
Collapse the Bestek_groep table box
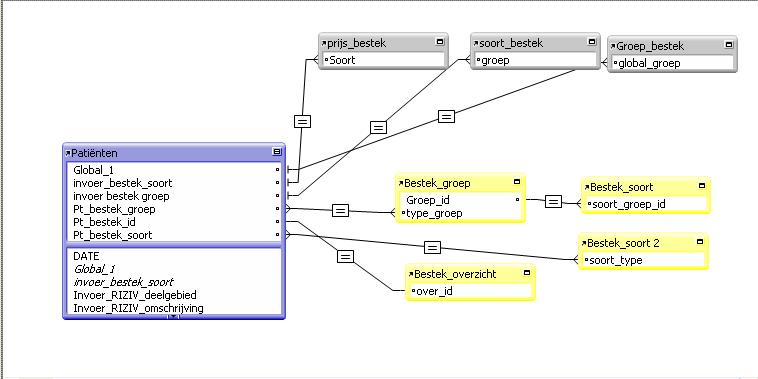point(517,182)
